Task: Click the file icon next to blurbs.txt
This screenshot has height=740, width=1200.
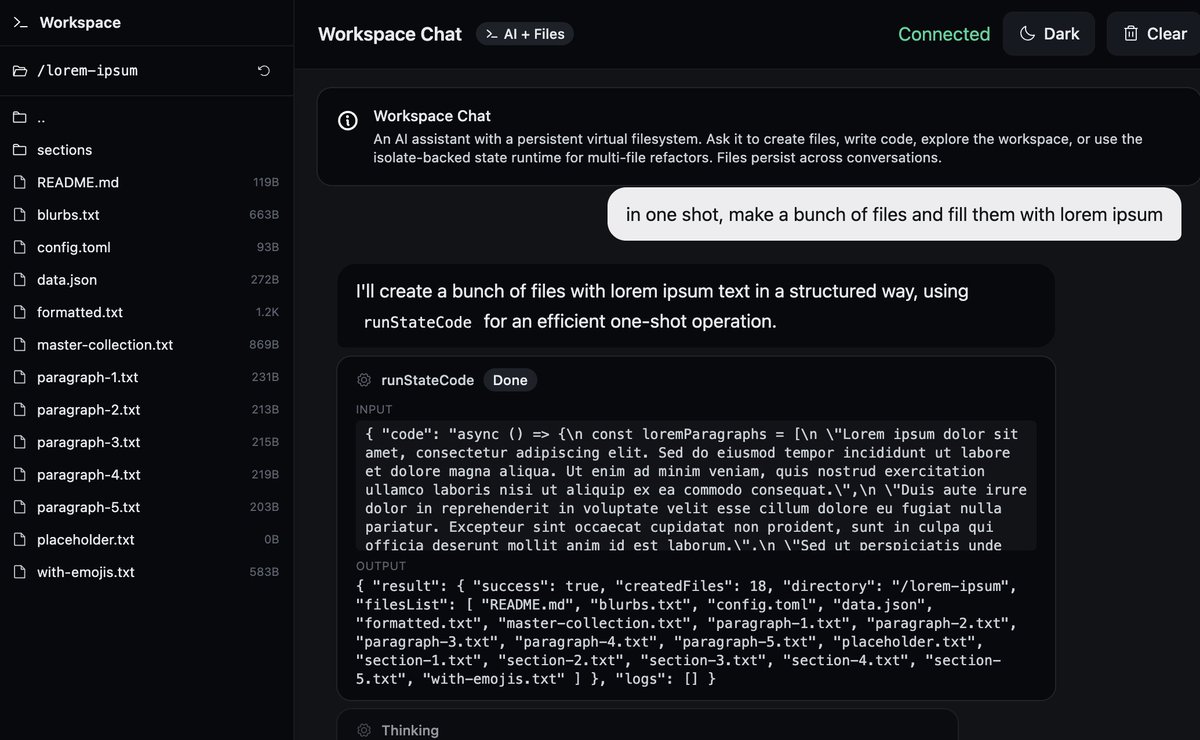Action: click(20, 215)
